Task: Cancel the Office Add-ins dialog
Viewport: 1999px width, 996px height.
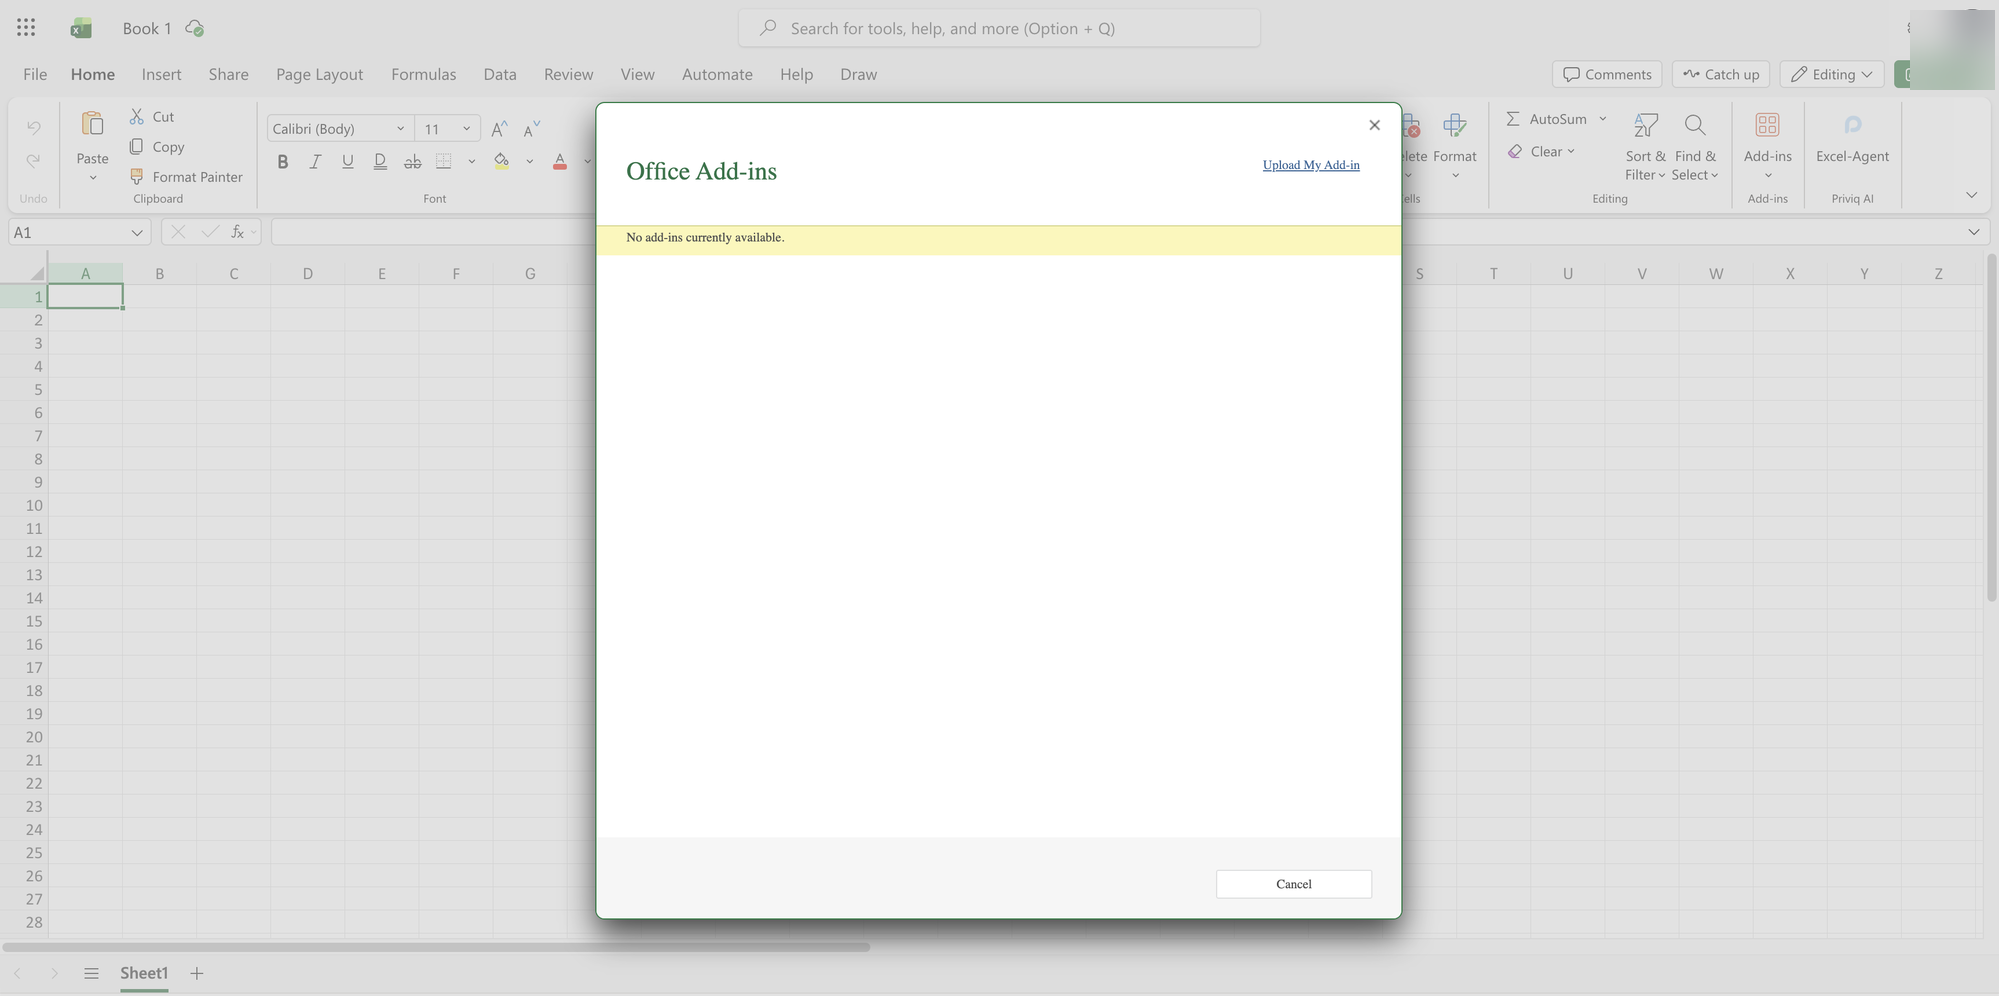Action: click(1293, 884)
